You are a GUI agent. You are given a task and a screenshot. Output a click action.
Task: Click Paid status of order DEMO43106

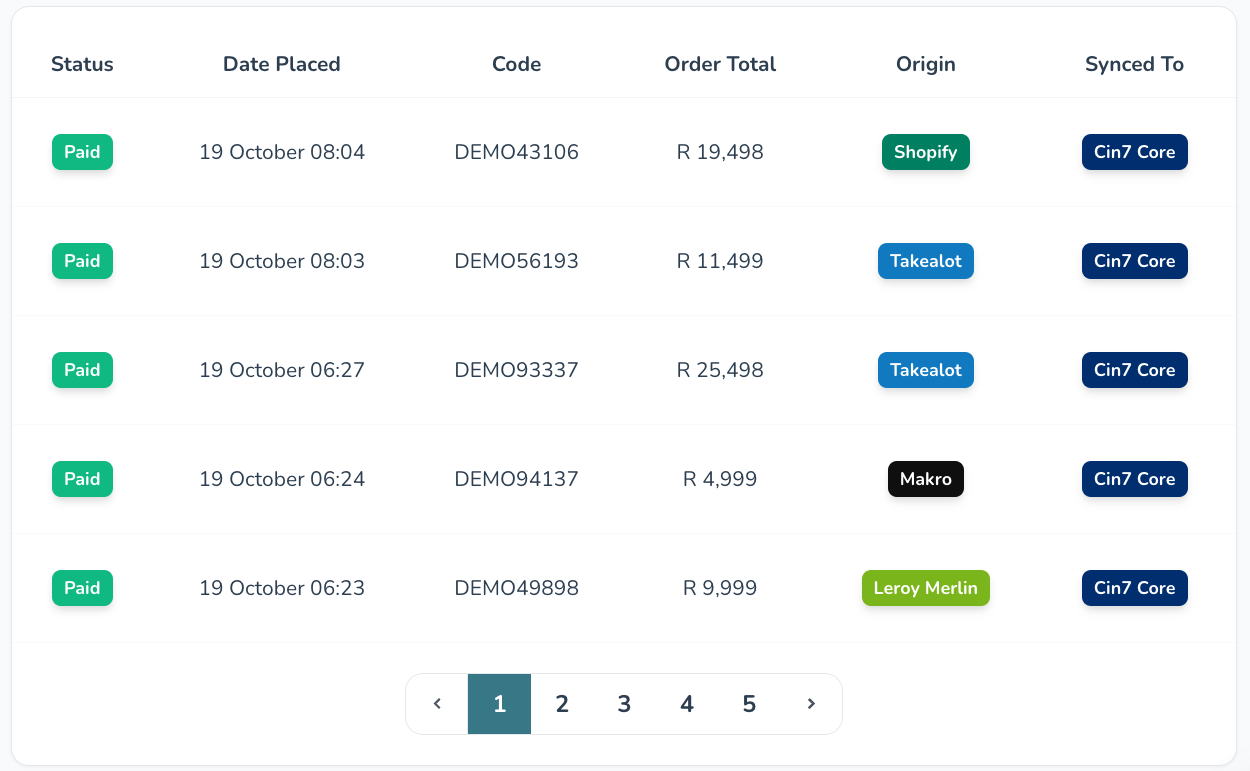click(82, 152)
